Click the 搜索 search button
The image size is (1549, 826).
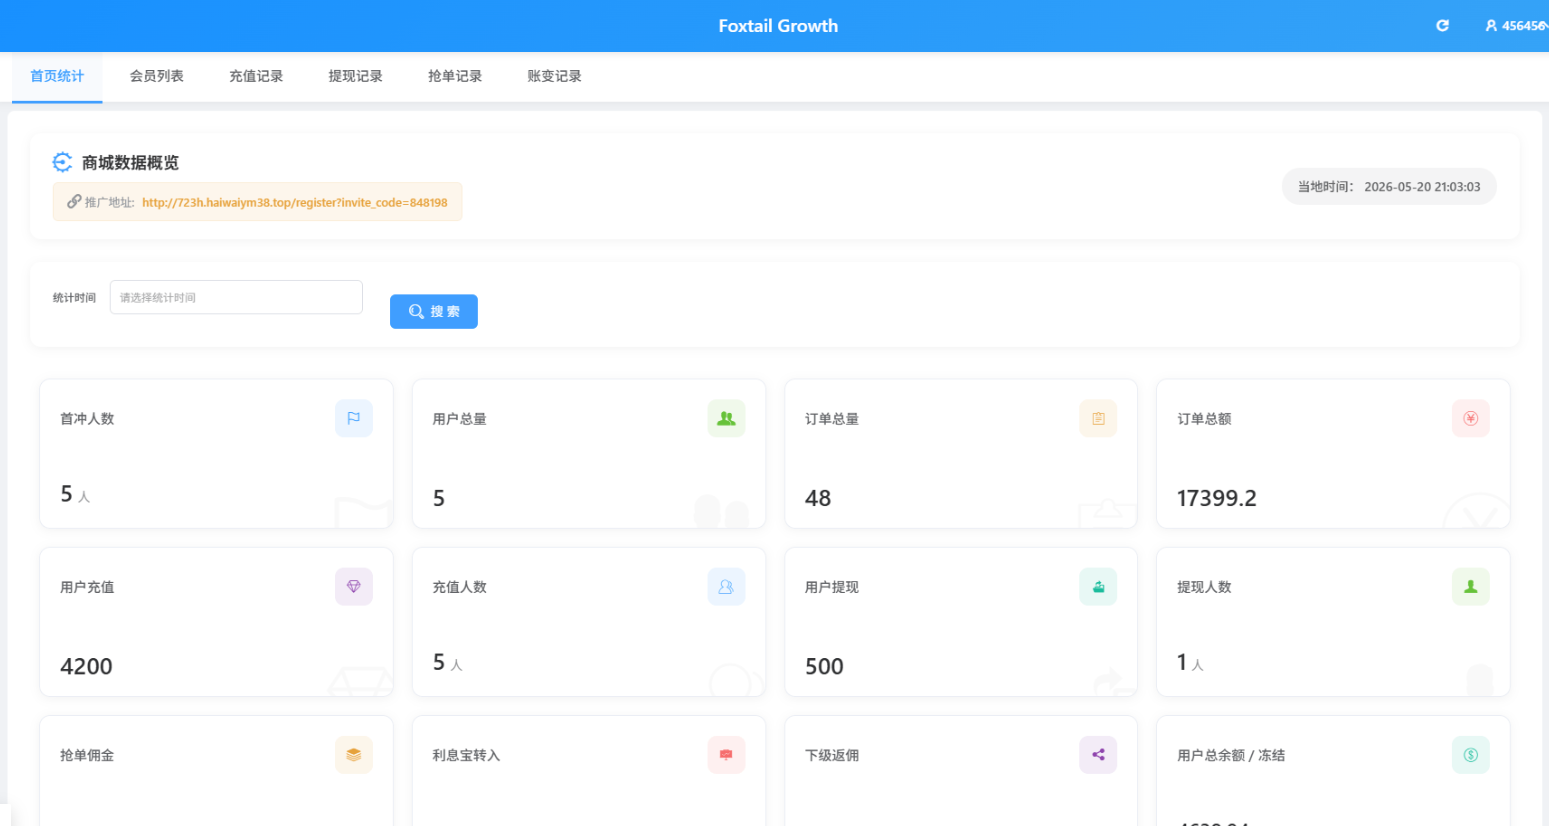click(x=434, y=312)
